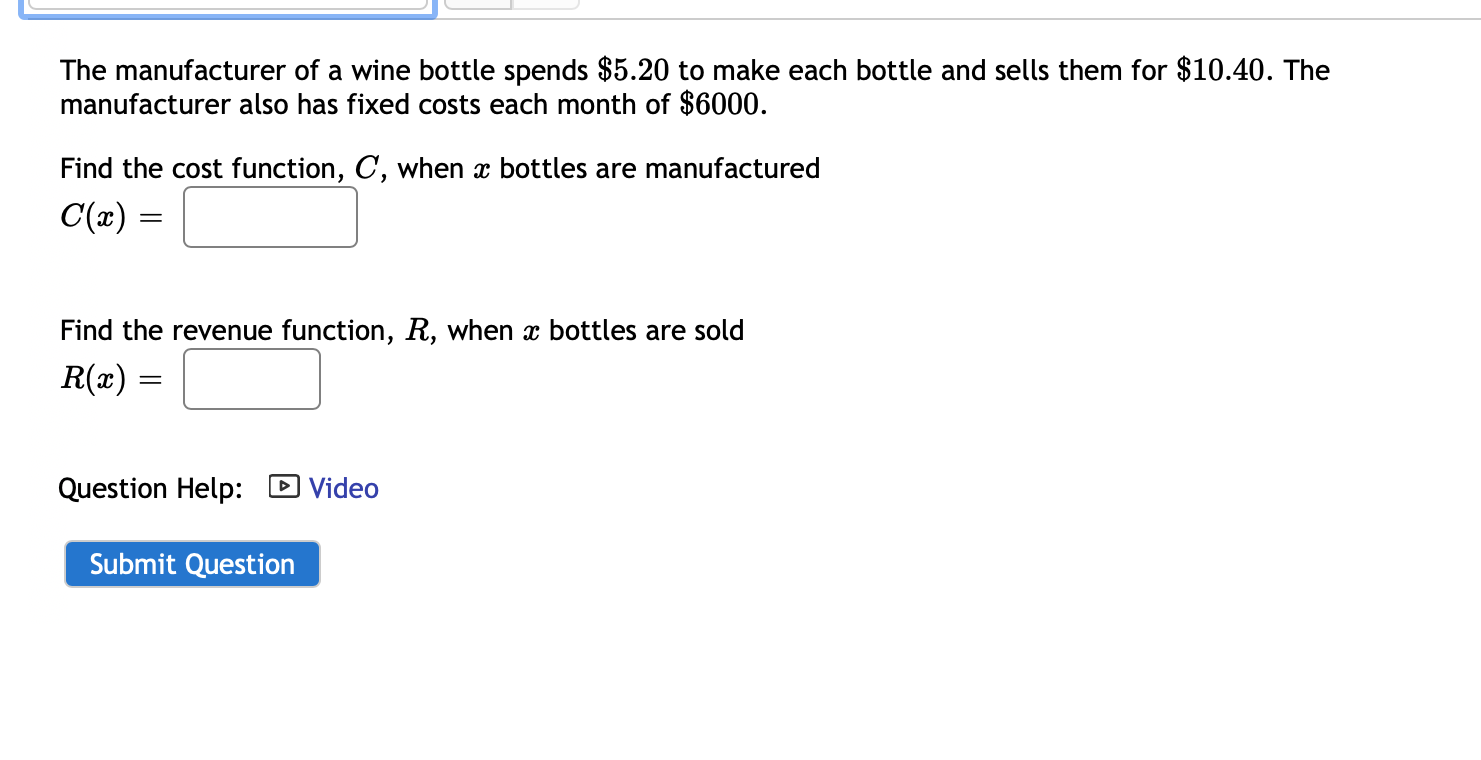Image resolution: width=1481 pixels, height=760 pixels.
Task: Click the C(x) equals label
Action: pos(110,216)
